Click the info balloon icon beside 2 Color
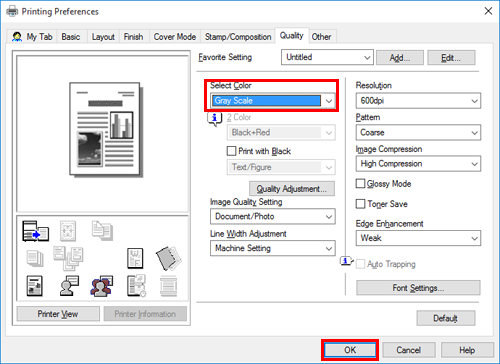This screenshot has width=500, height=364. pyautogui.click(x=215, y=119)
